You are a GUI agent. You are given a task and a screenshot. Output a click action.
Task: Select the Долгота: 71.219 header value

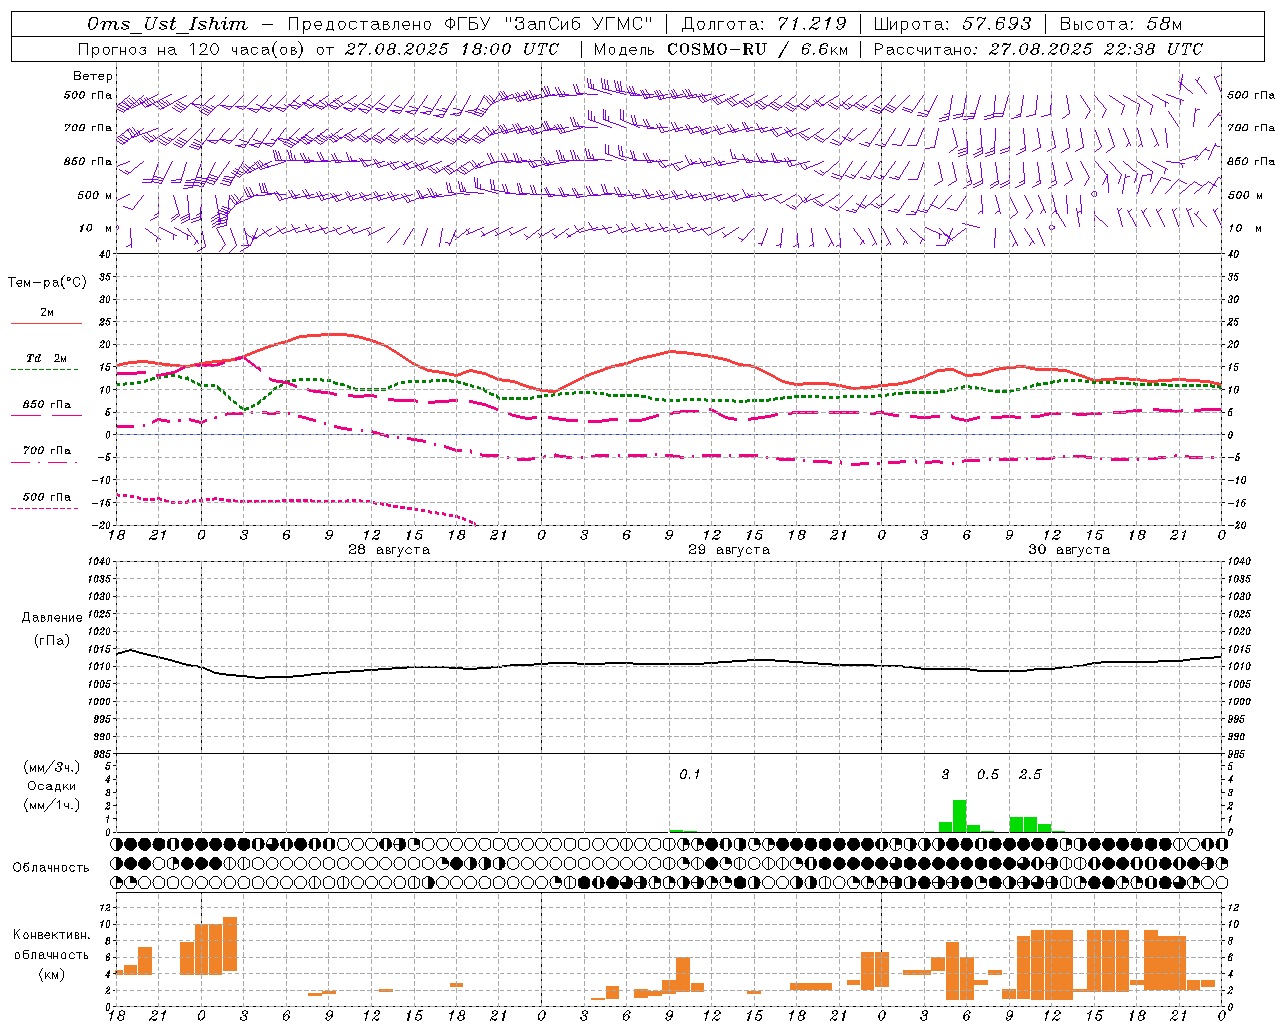coord(764,24)
